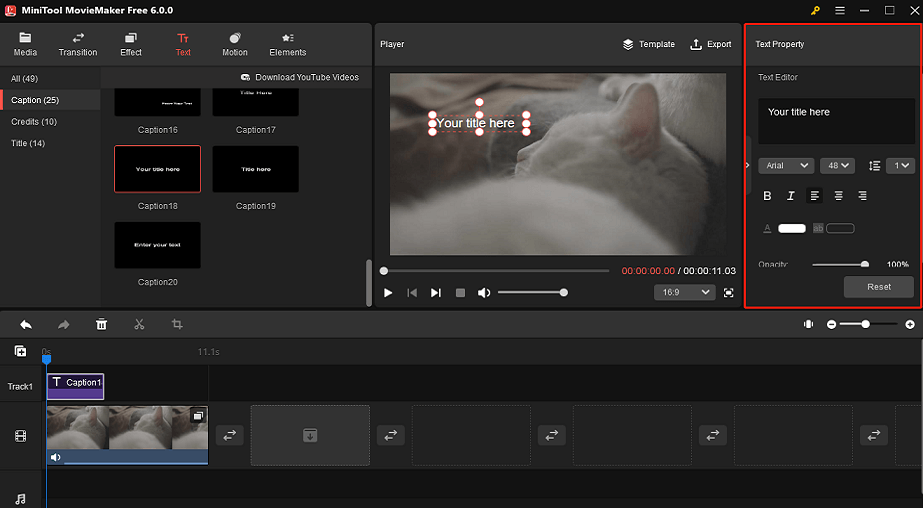Image resolution: width=923 pixels, height=508 pixels.
Task: Expand the 16:9 aspect ratio dropdown
Action: (x=685, y=293)
